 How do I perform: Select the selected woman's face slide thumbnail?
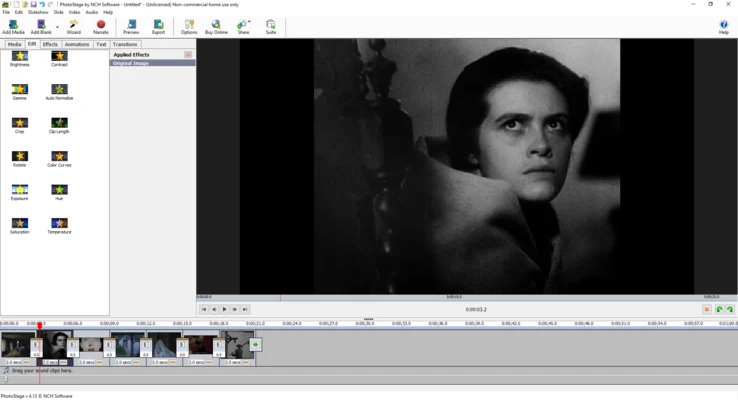tap(56, 344)
